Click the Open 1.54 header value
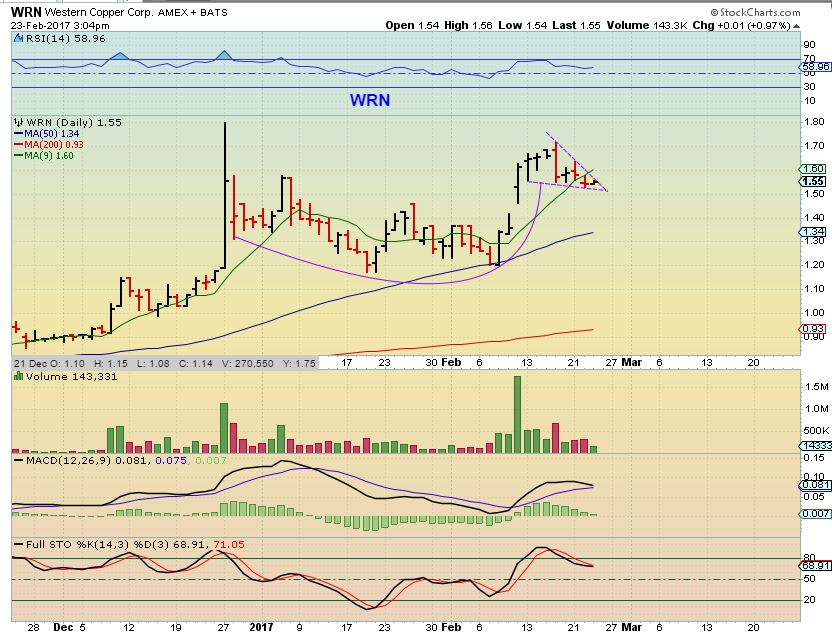The height and width of the screenshot is (636, 832). click(x=412, y=25)
